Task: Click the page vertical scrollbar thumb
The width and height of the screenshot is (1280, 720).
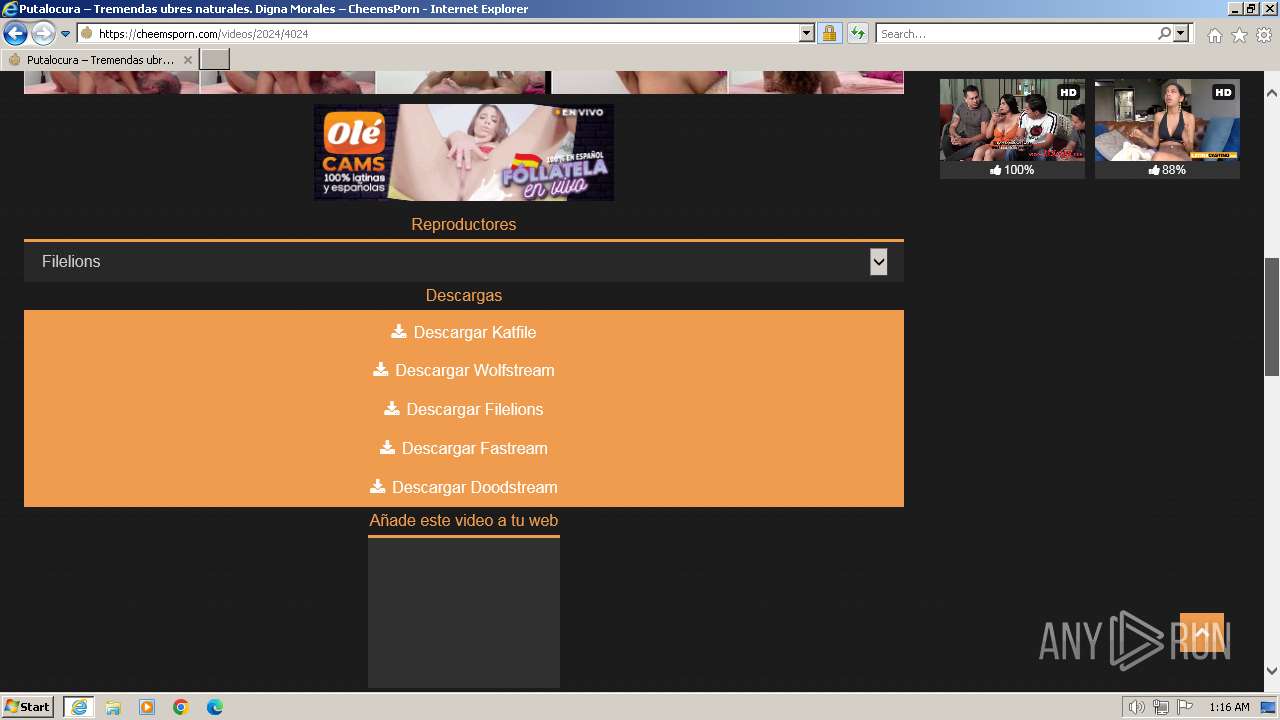Action: click(1272, 317)
